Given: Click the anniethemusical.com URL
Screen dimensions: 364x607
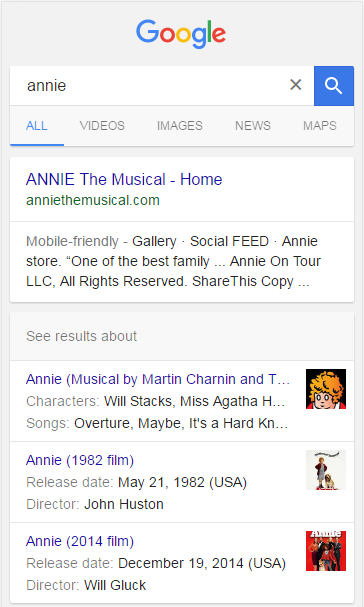Looking at the screenshot, I should click(x=93, y=200).
